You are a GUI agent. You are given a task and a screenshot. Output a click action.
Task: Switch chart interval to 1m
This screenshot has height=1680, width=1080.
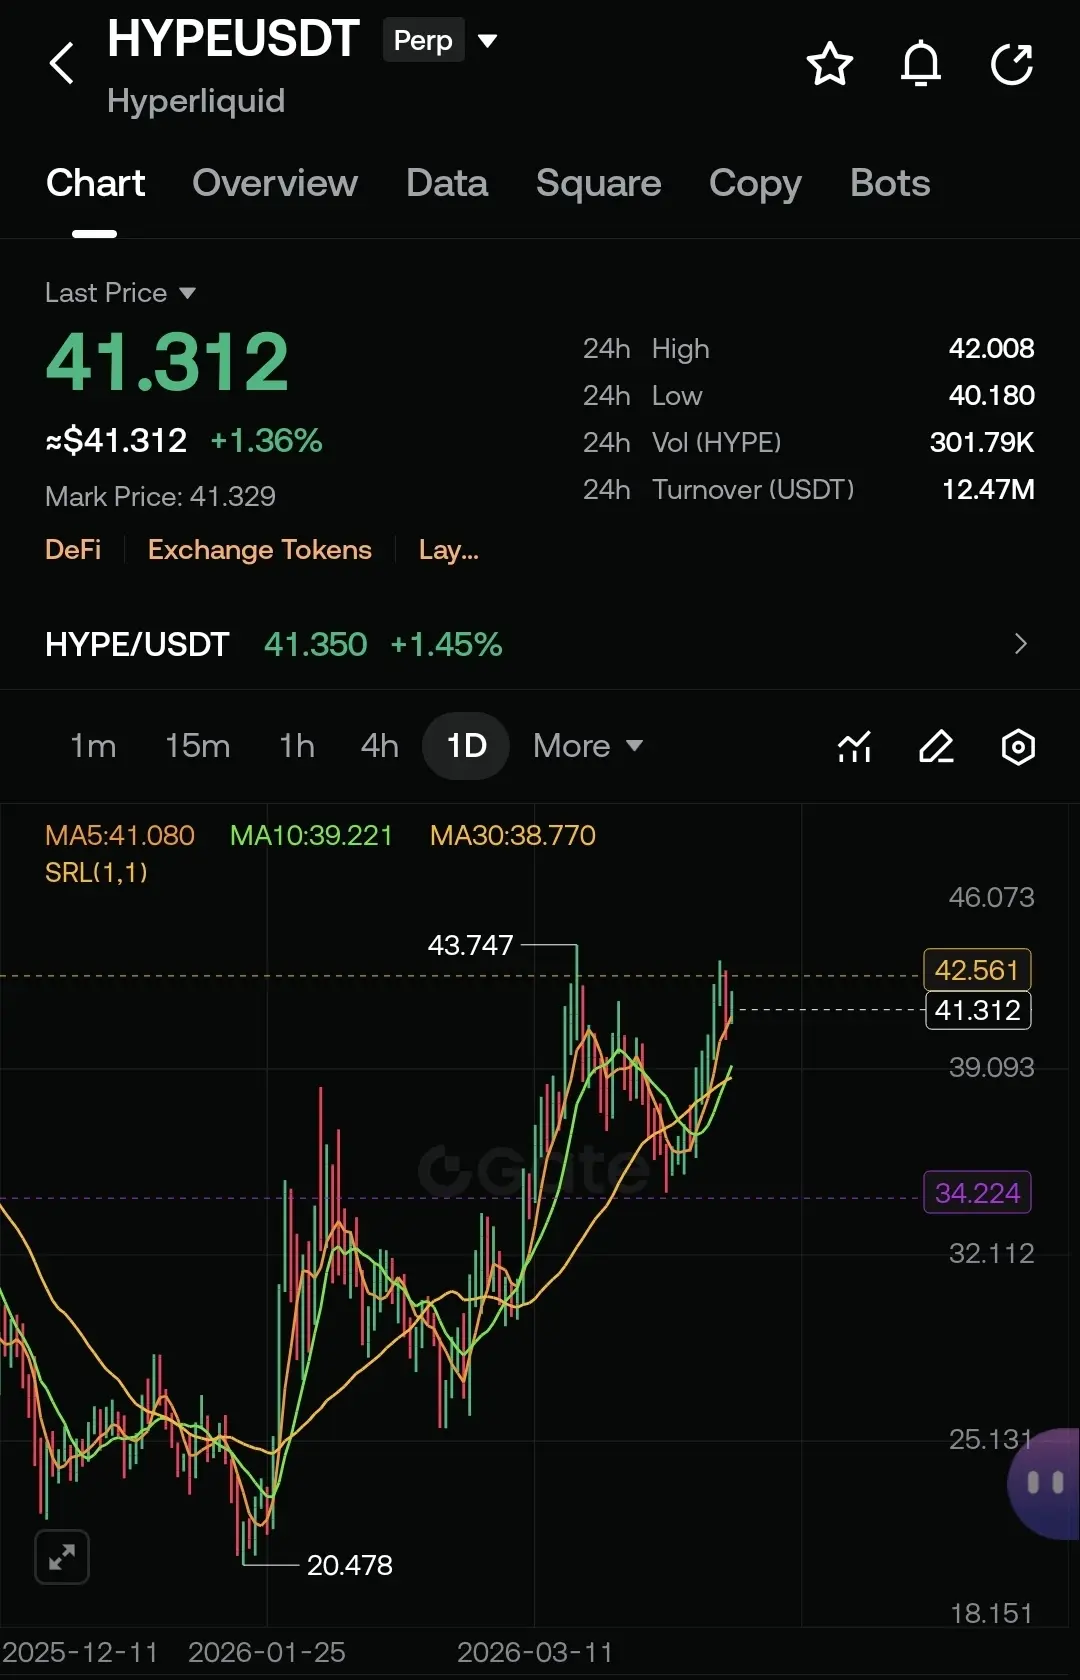tap(93, 746)
